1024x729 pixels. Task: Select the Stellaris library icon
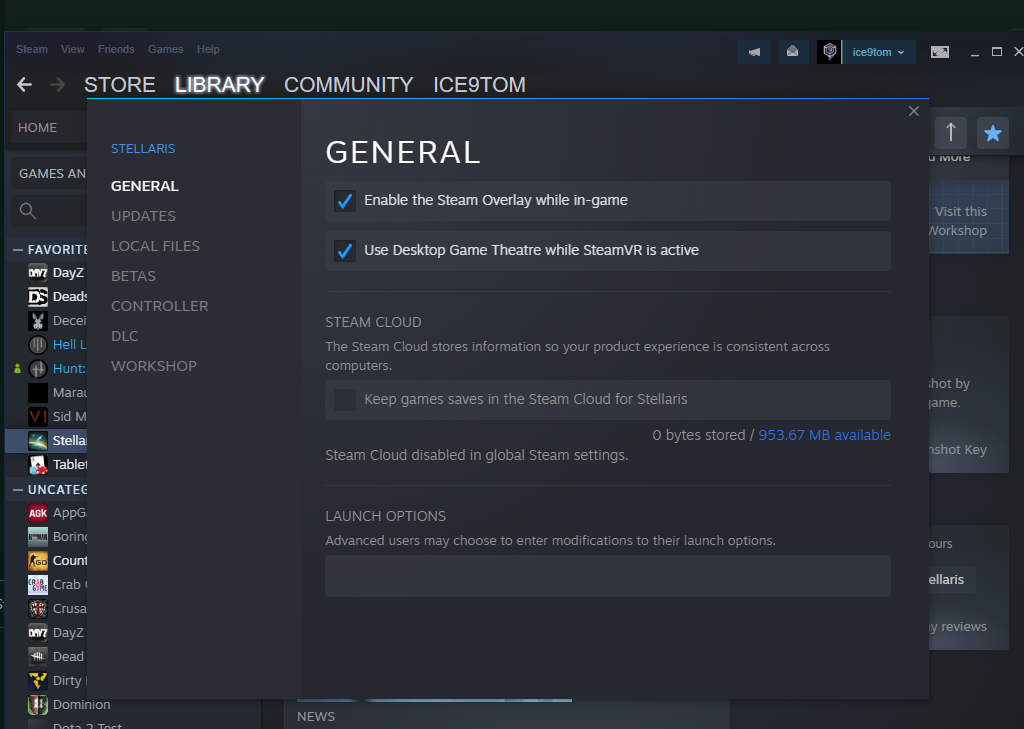(38, 440)
